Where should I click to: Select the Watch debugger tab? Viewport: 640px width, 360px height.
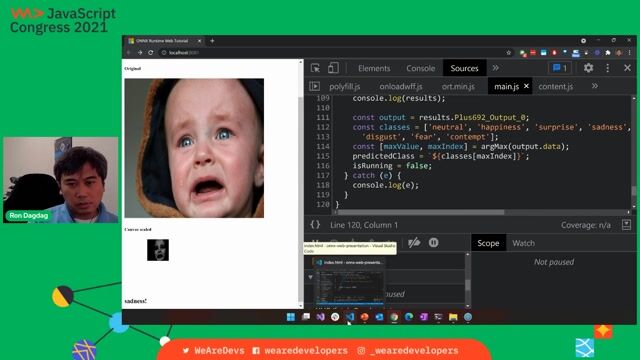point(523,243)
